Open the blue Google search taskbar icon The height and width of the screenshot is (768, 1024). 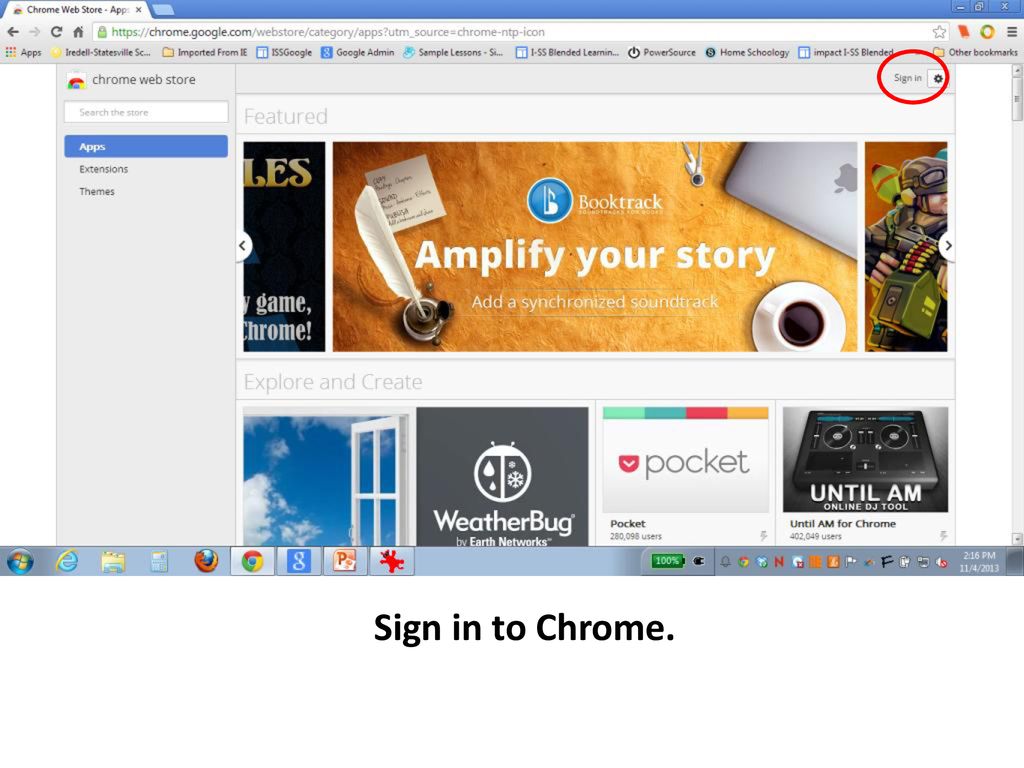pos(298,562)
